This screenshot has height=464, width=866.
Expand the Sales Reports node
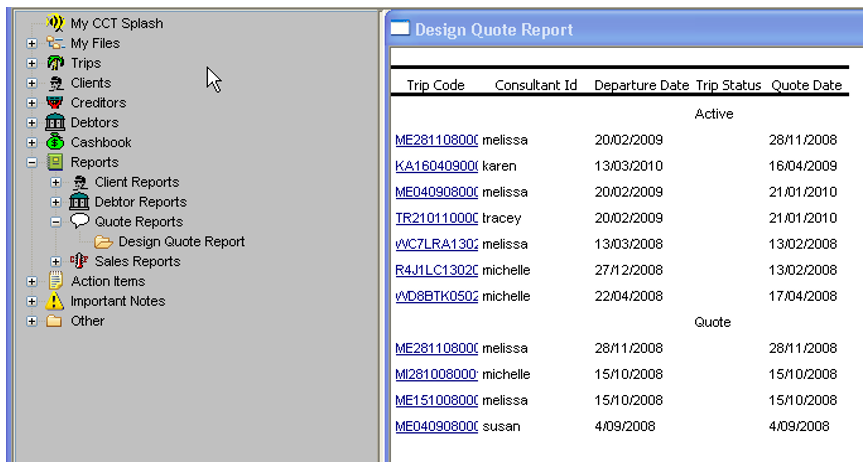click(55, 261)
